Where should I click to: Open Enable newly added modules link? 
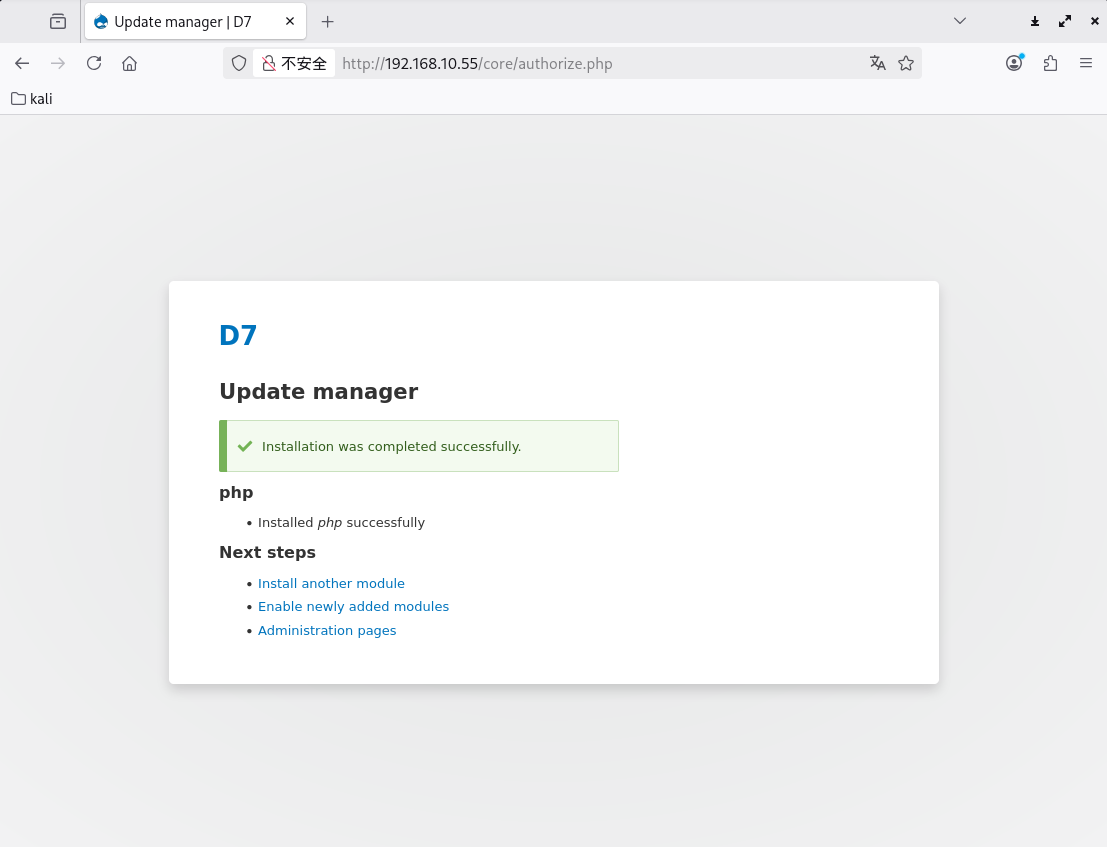click(x=353, y=606)
